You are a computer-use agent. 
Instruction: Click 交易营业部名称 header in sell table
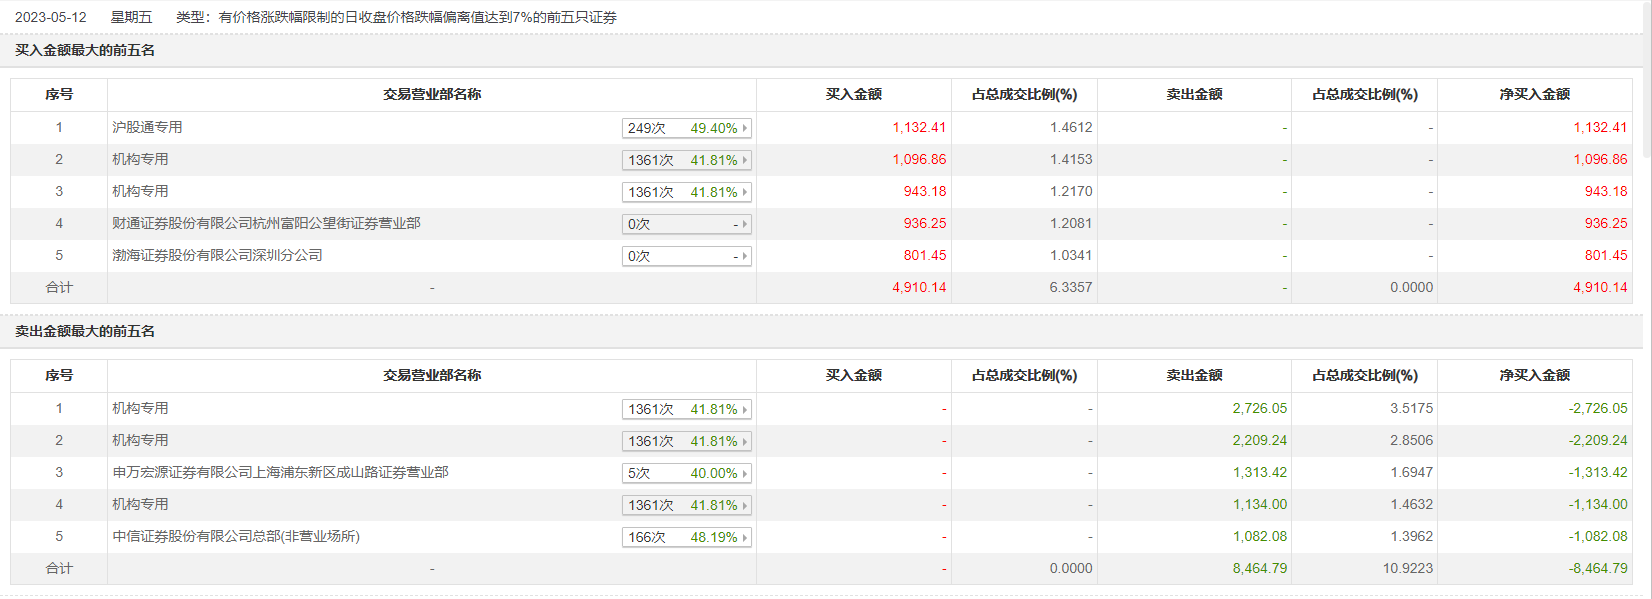[432, 375]
